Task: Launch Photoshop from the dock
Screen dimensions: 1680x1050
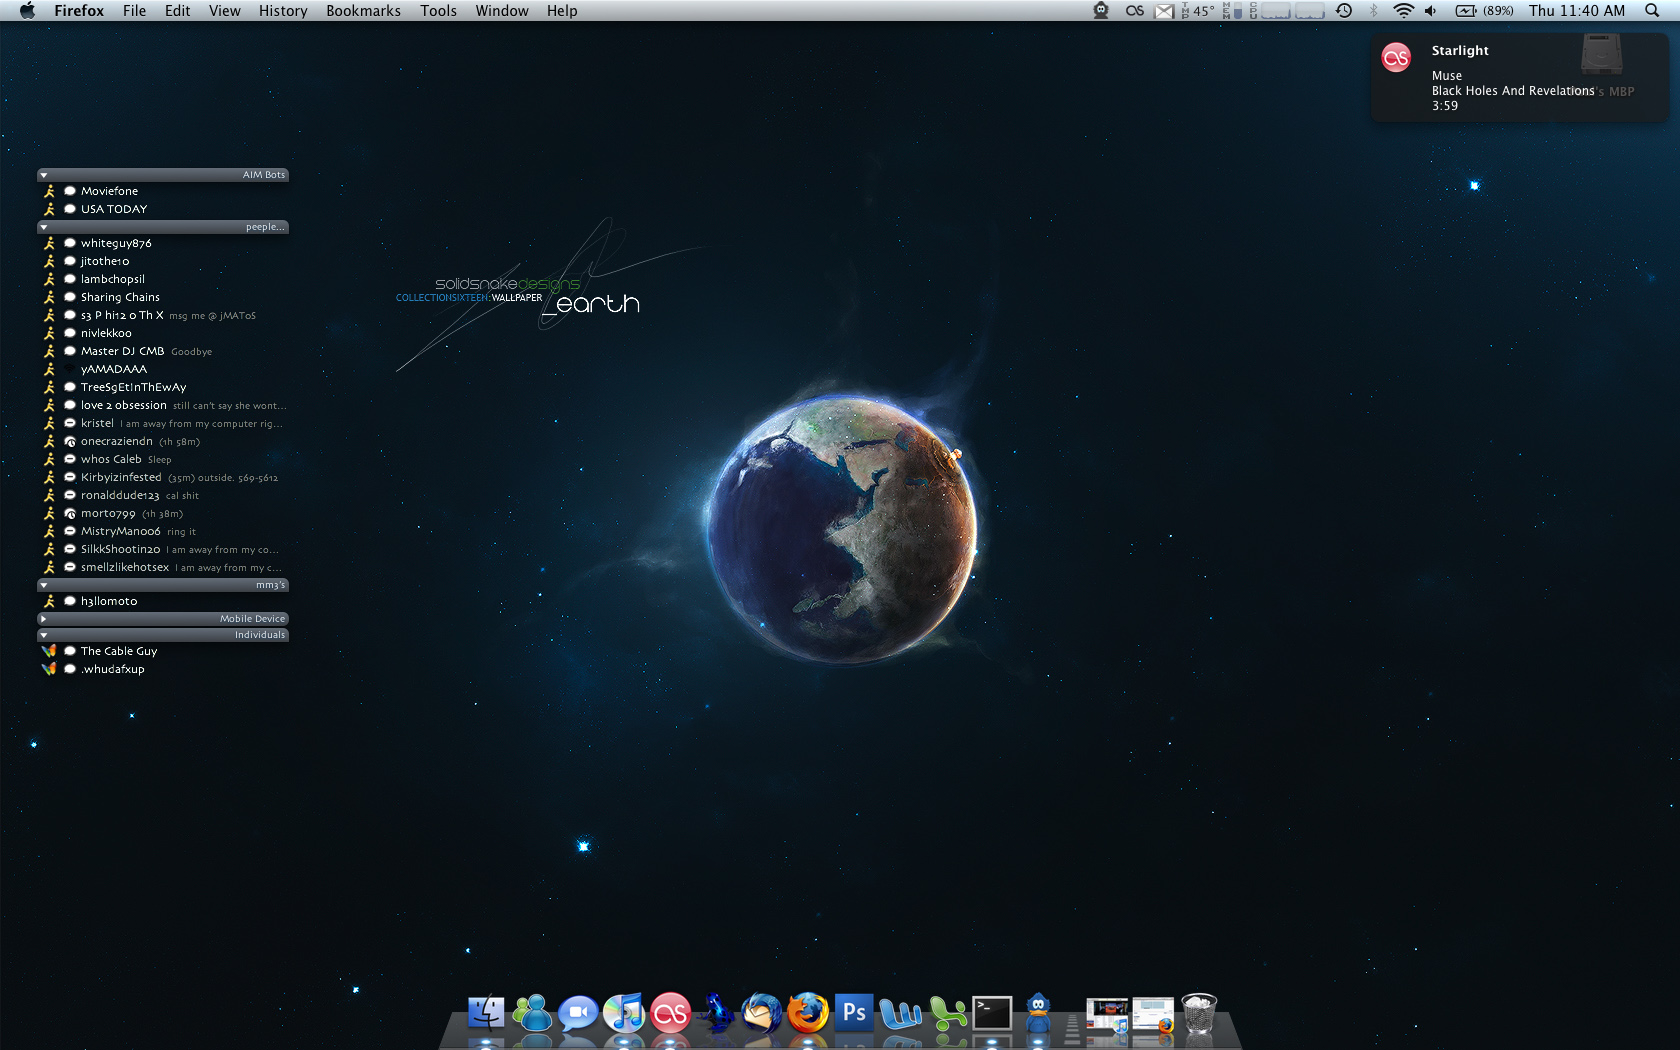Action: pyautogui.click(x=854, y=1013)
